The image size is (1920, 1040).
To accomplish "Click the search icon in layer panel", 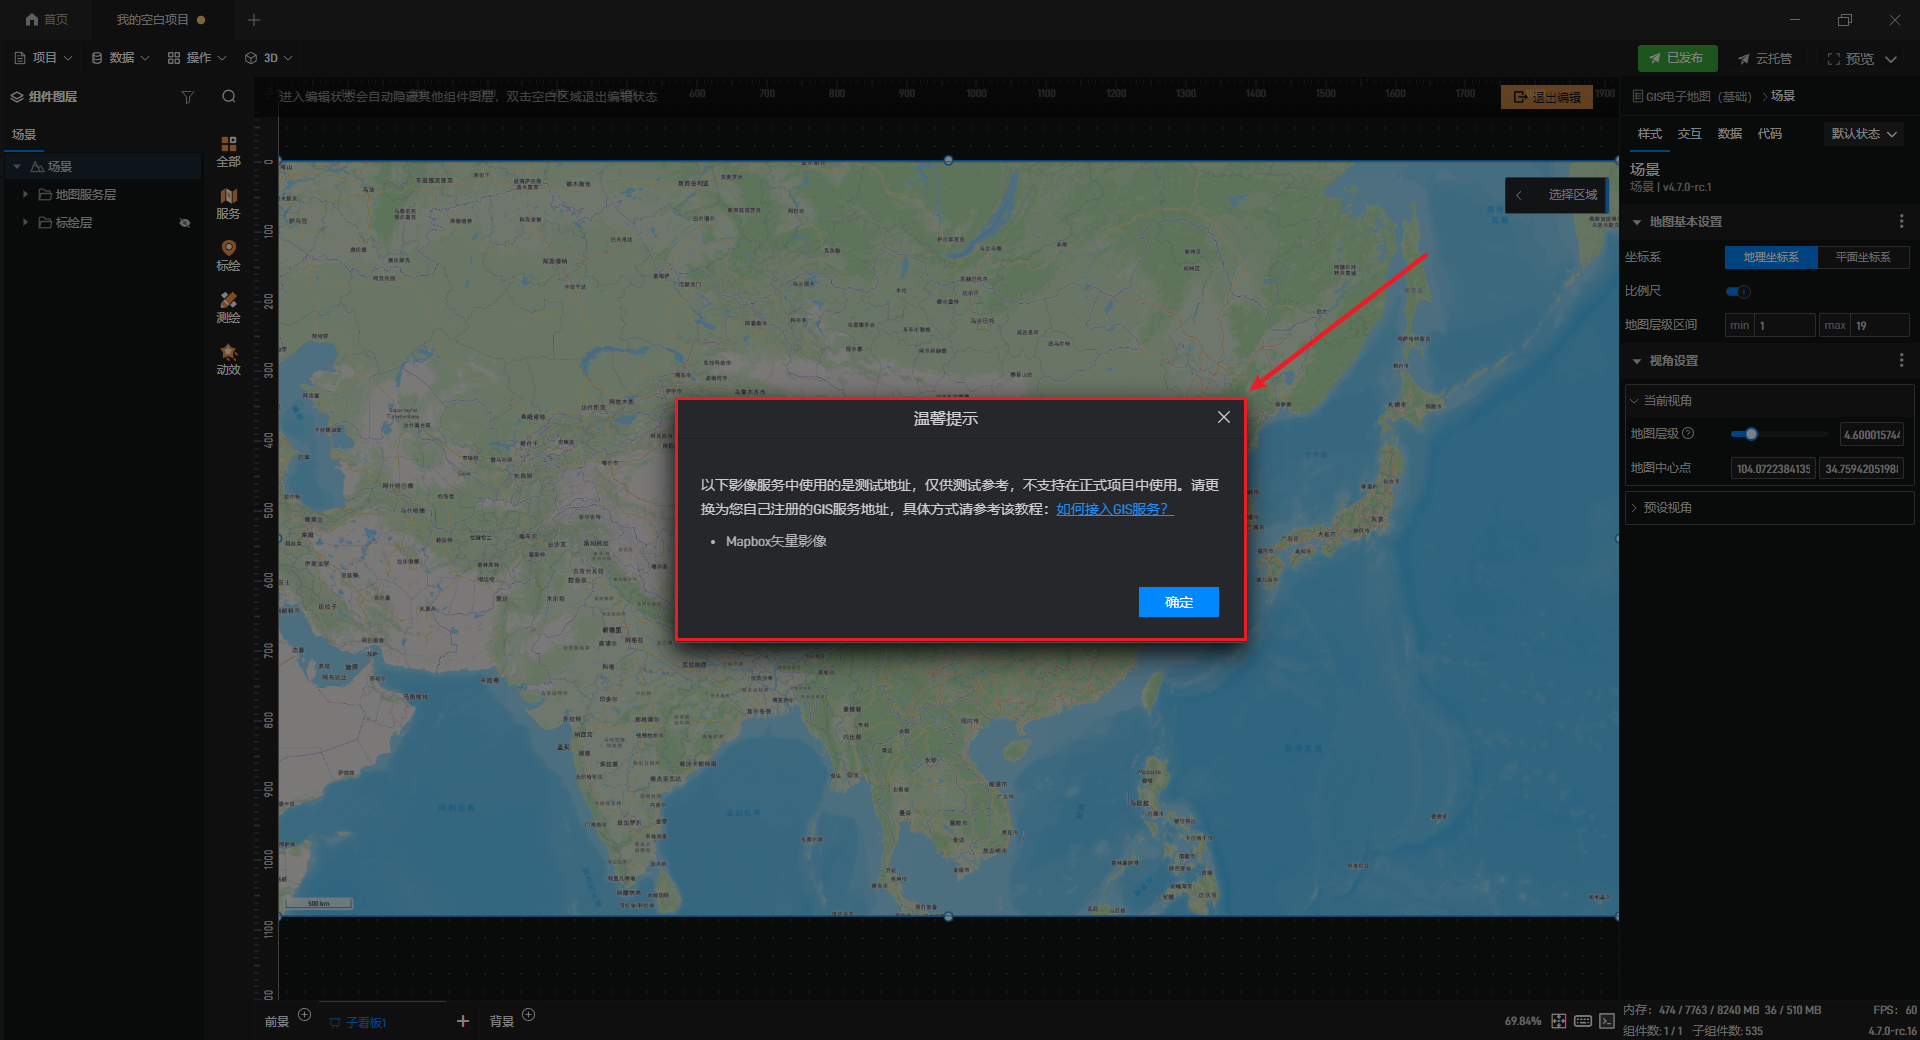I will tap(229, 97).
